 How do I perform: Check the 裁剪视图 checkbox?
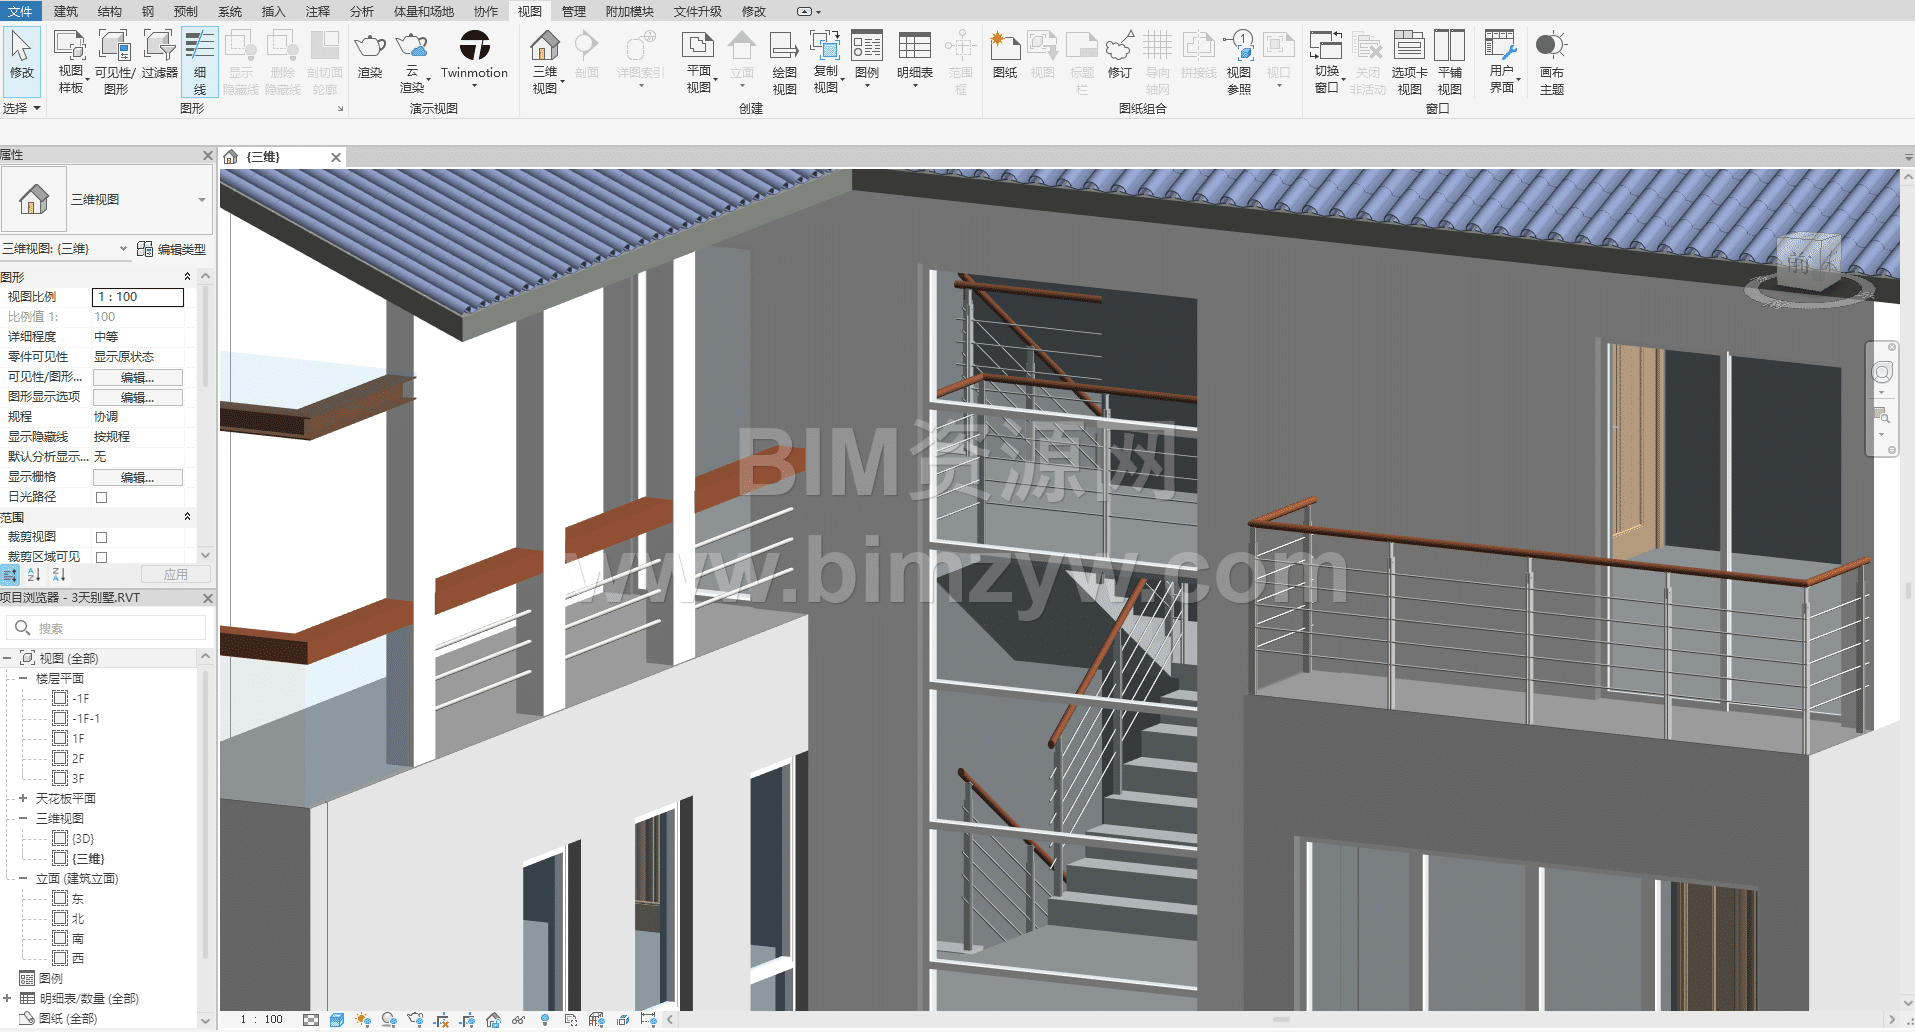(x=101, y=537)
